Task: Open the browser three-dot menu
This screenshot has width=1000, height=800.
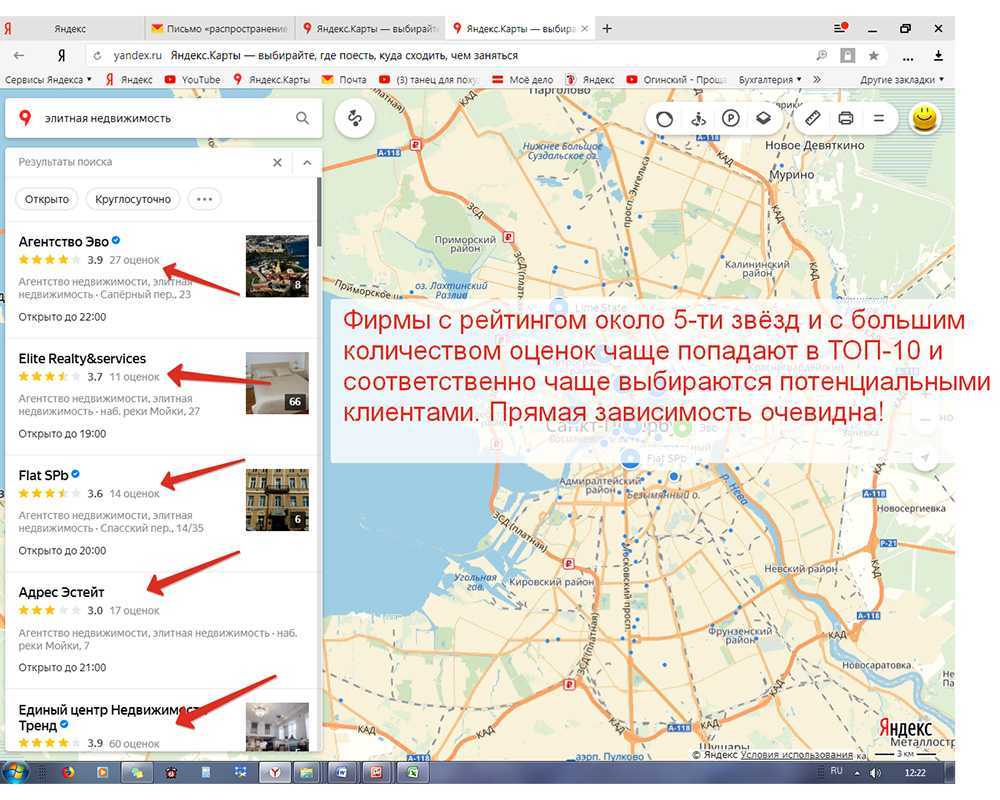Action: click(908, 57)
